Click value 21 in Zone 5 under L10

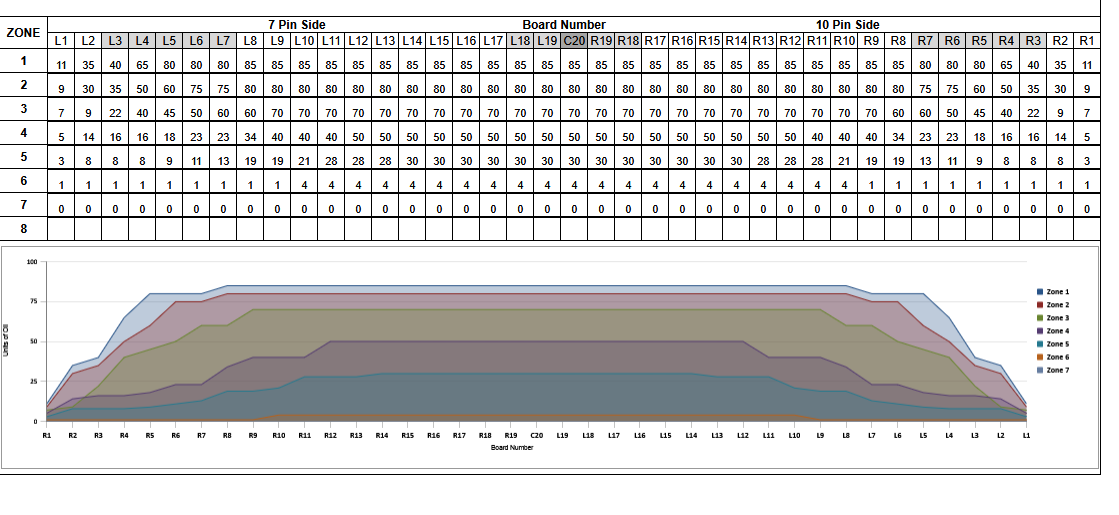tap(304, 161)
